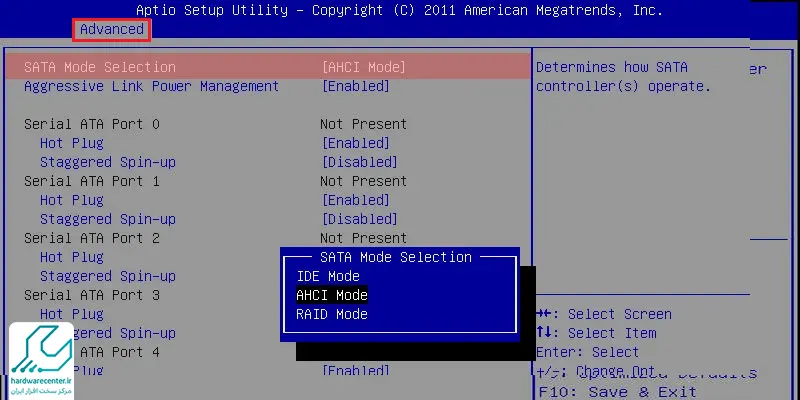Select the Serial ATA Port 0 entry

[92, 124]
